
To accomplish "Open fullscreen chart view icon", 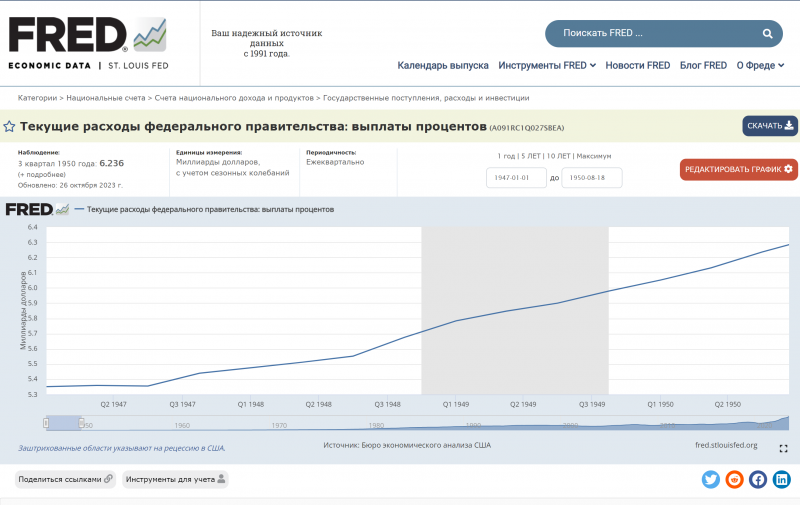I will click(x=783, y=449).
